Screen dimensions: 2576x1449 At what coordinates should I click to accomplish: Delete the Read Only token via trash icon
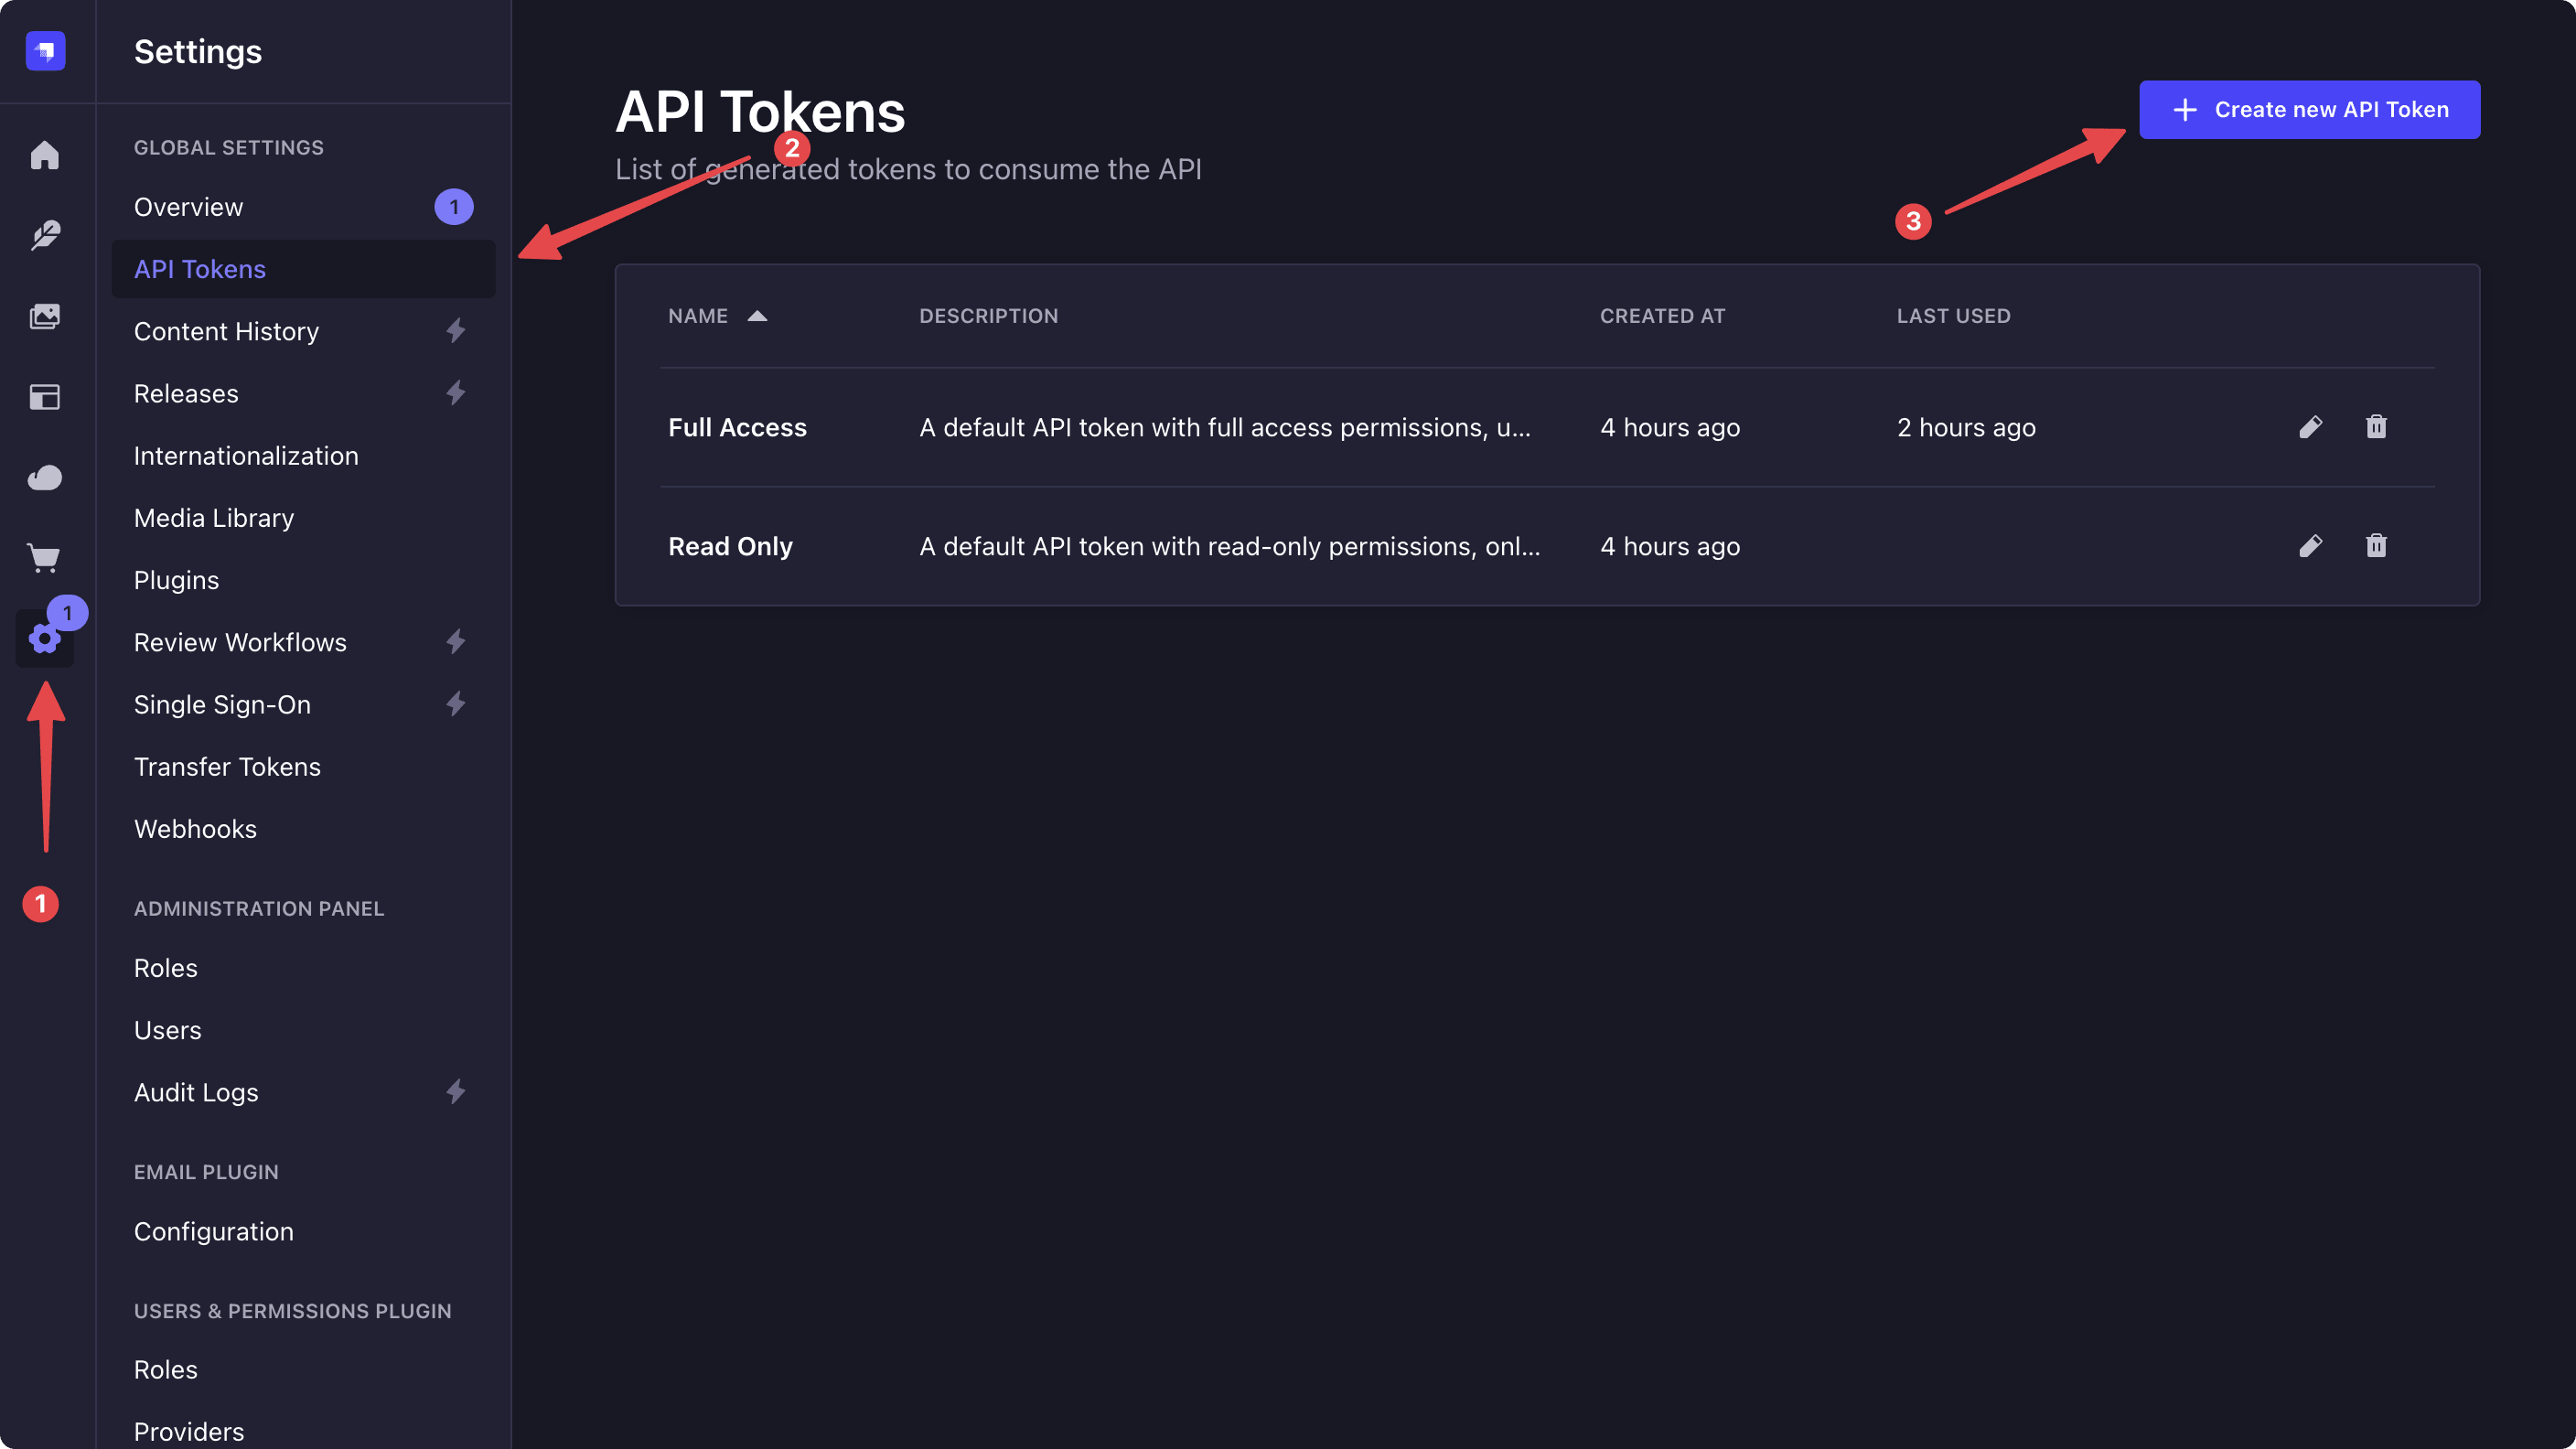tap(2377, 546)
